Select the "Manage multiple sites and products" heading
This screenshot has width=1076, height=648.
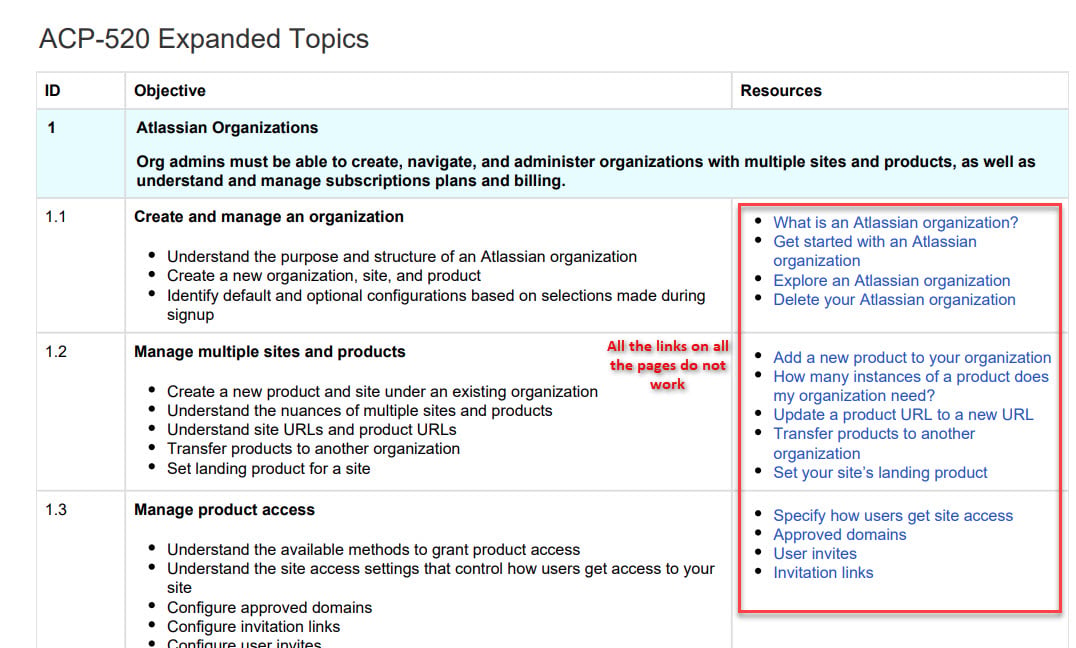point(270,352)
